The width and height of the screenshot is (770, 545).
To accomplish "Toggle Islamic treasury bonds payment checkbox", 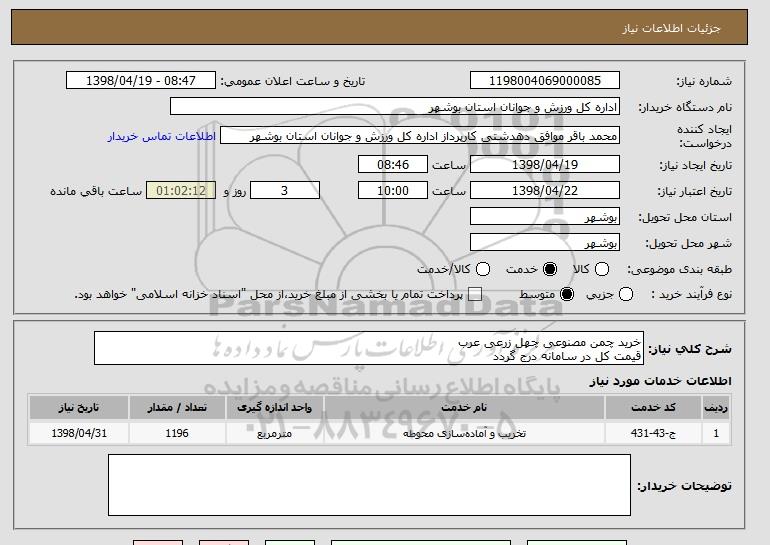I will click(474, 294).
